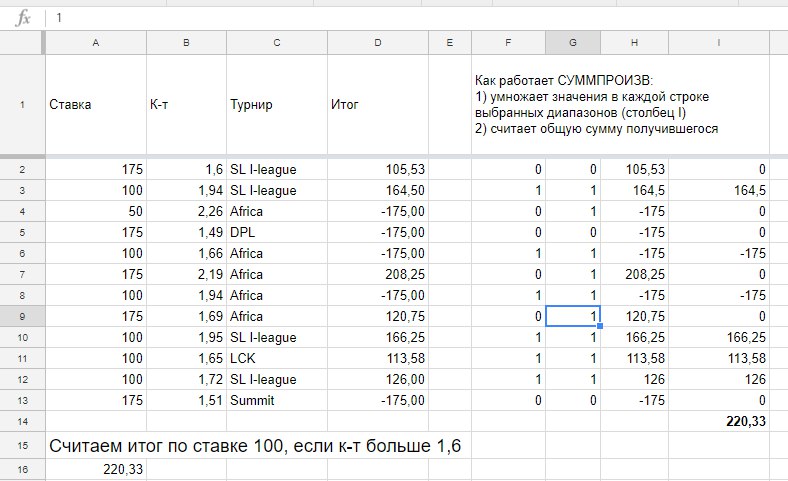The height and width of the screenshot is (481, 788).
Task: Click cell 113,58 in column D
Action: click(378, 358)
